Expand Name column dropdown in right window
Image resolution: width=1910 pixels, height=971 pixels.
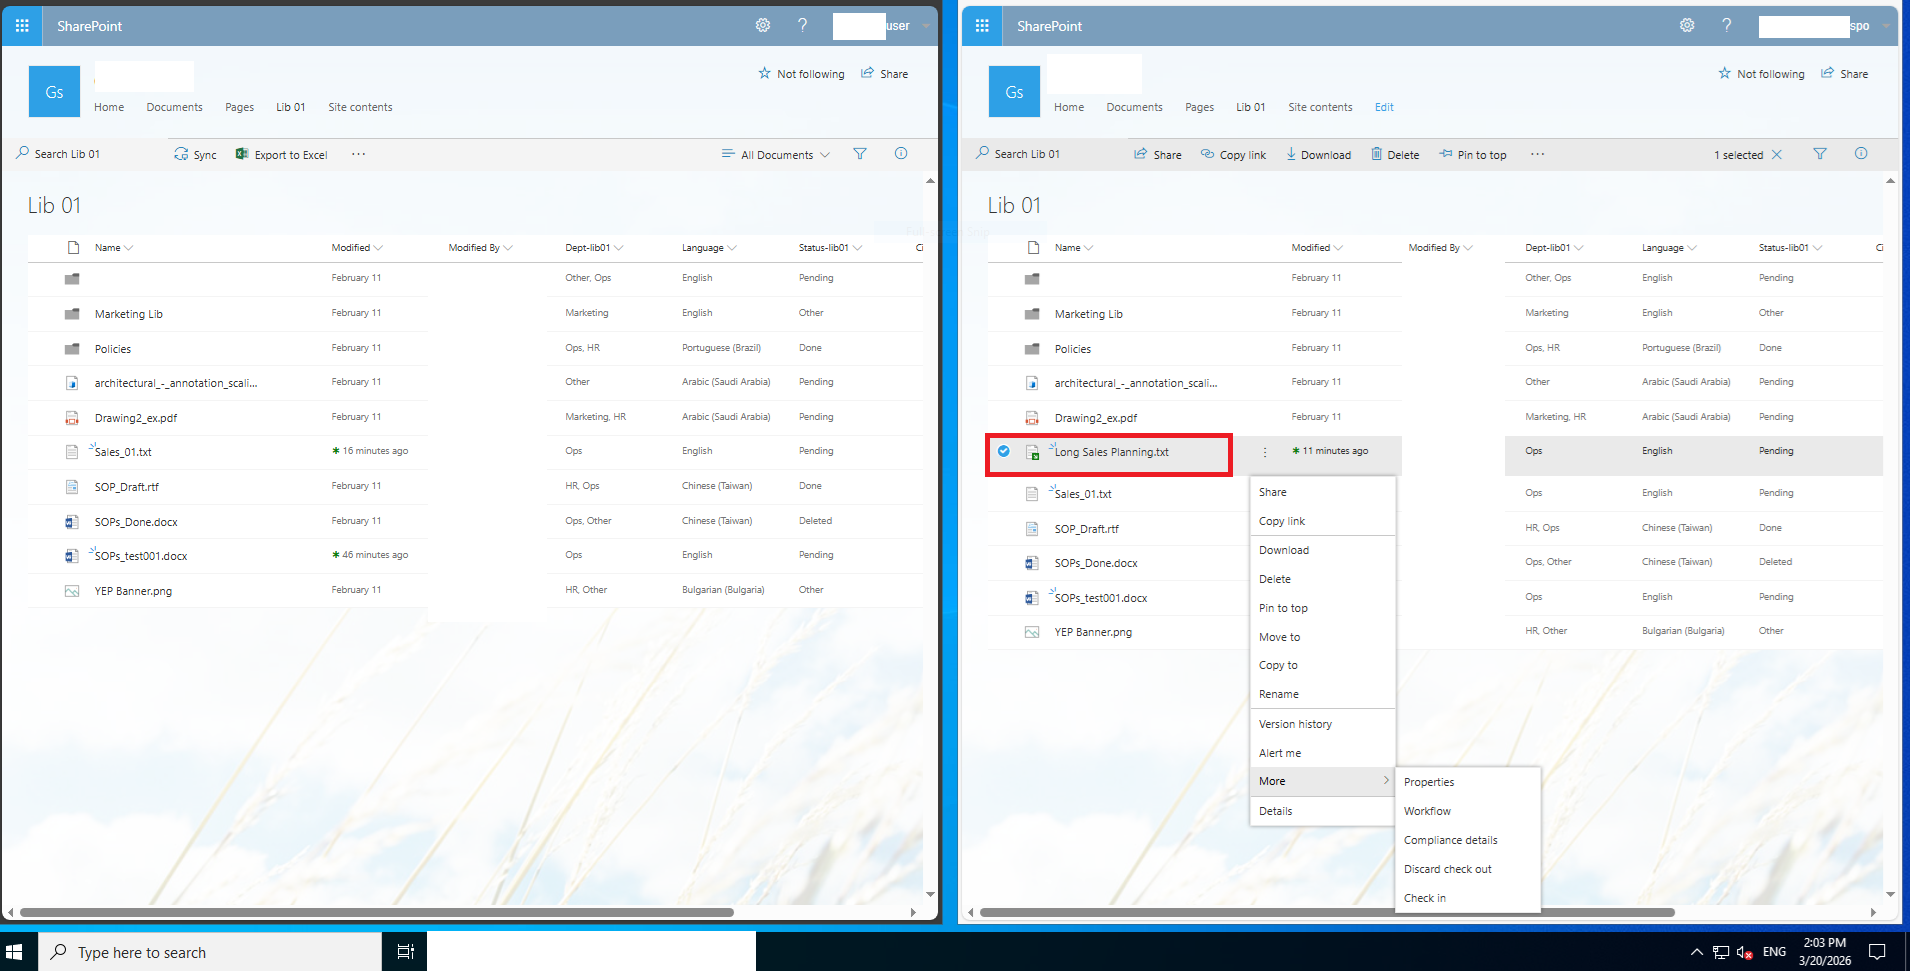click(1089, 248)
